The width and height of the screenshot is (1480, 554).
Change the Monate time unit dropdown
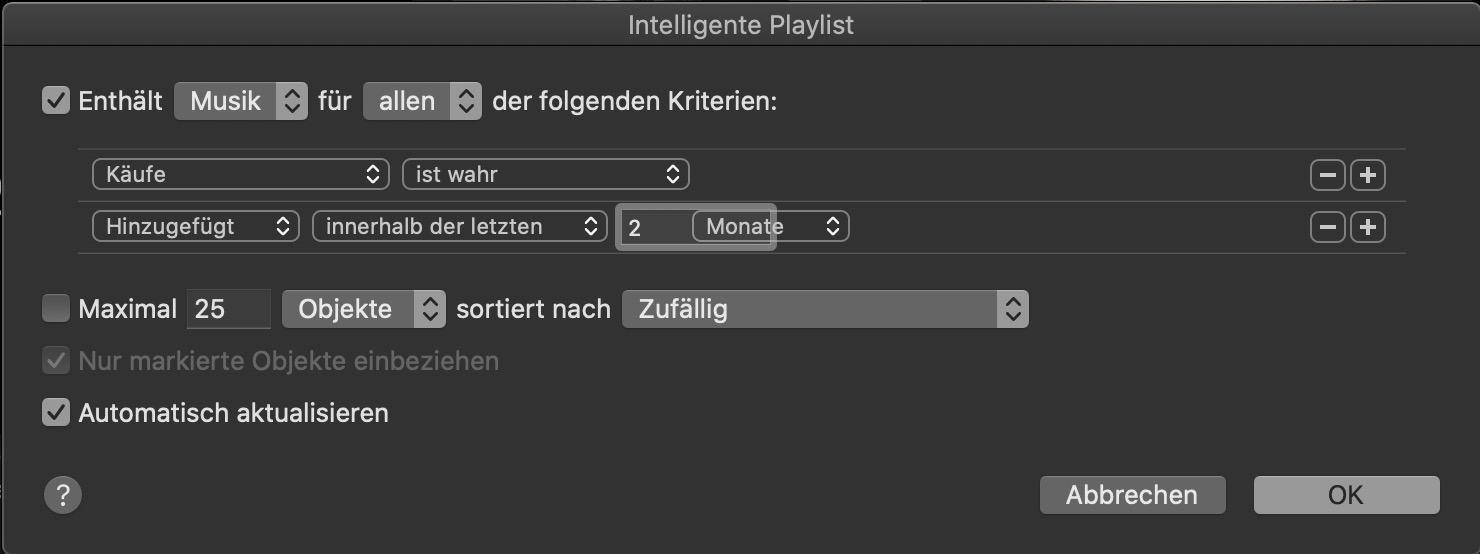[771, 227]
